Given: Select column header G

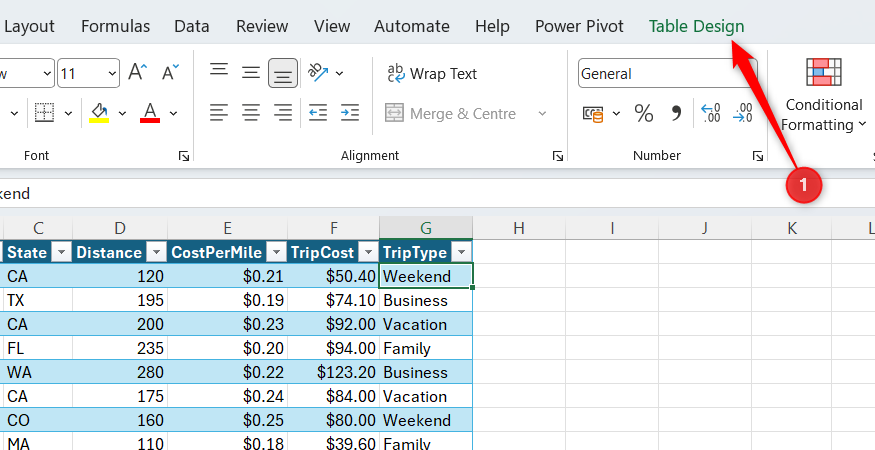Looking at the screenshot, I should [426, 228].
